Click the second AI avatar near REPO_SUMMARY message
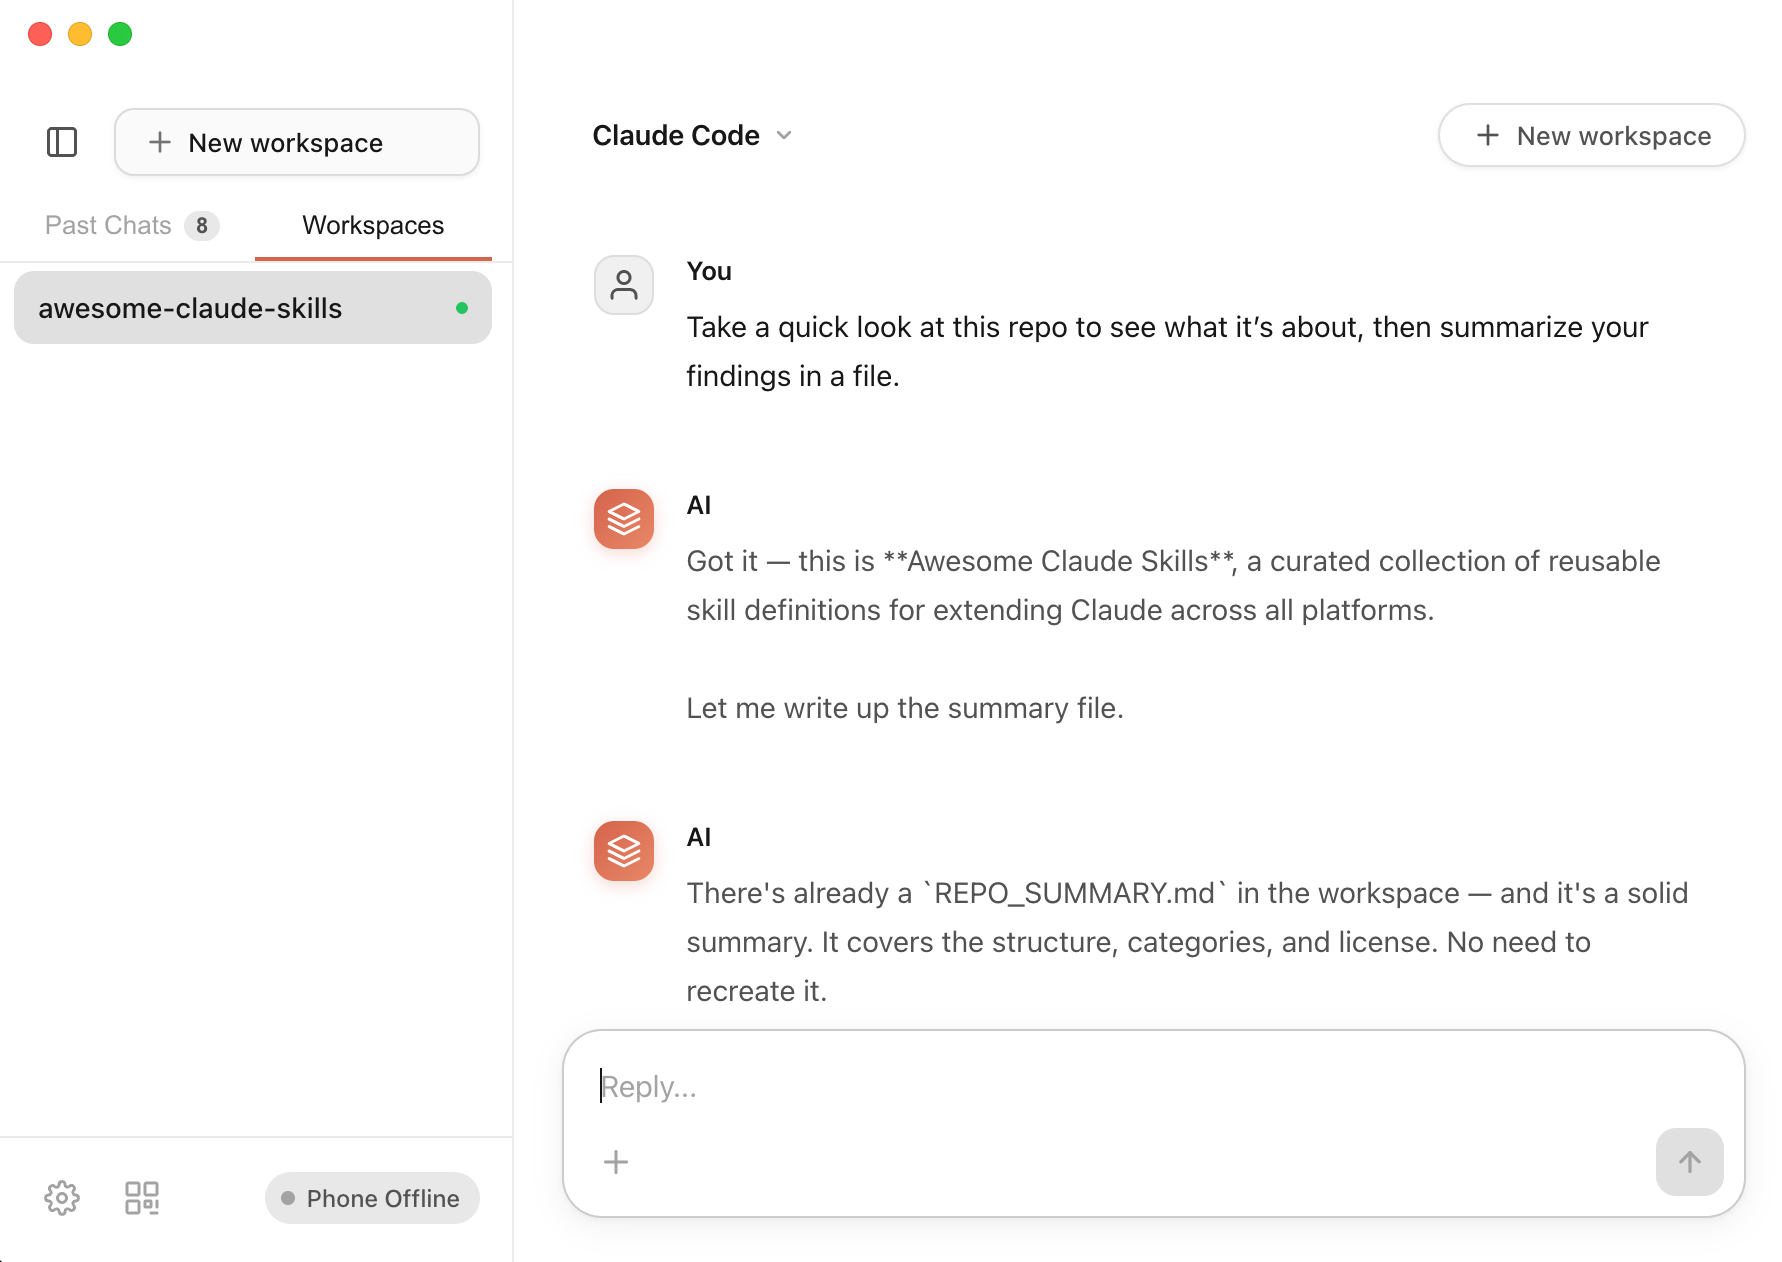 coord(624,851)
